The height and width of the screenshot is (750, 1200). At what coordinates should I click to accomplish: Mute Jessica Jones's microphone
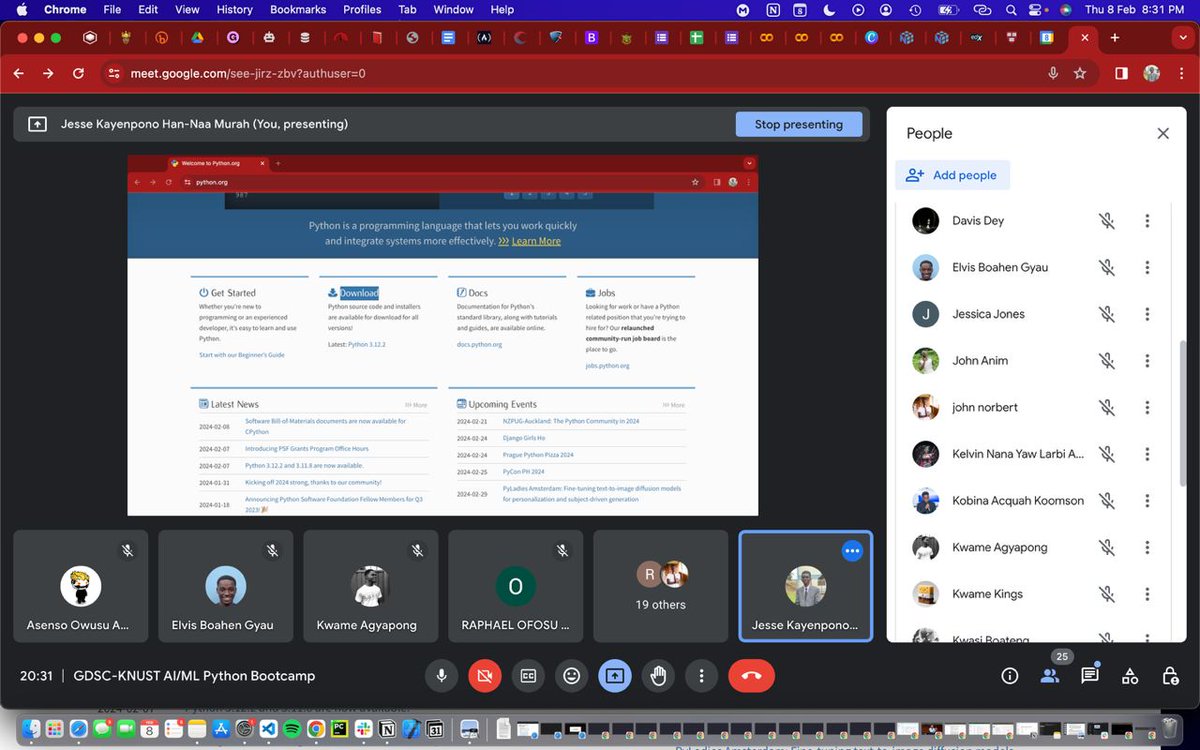click(1107, 314)
